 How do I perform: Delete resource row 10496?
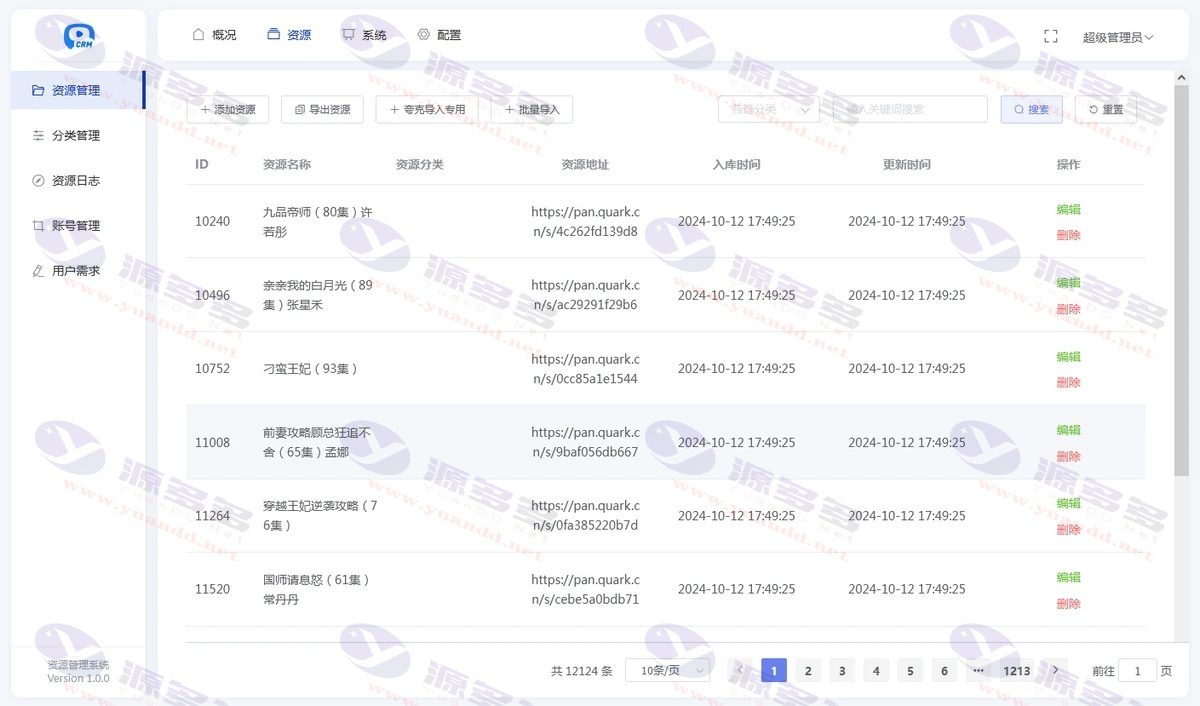tap(1068, 309)
